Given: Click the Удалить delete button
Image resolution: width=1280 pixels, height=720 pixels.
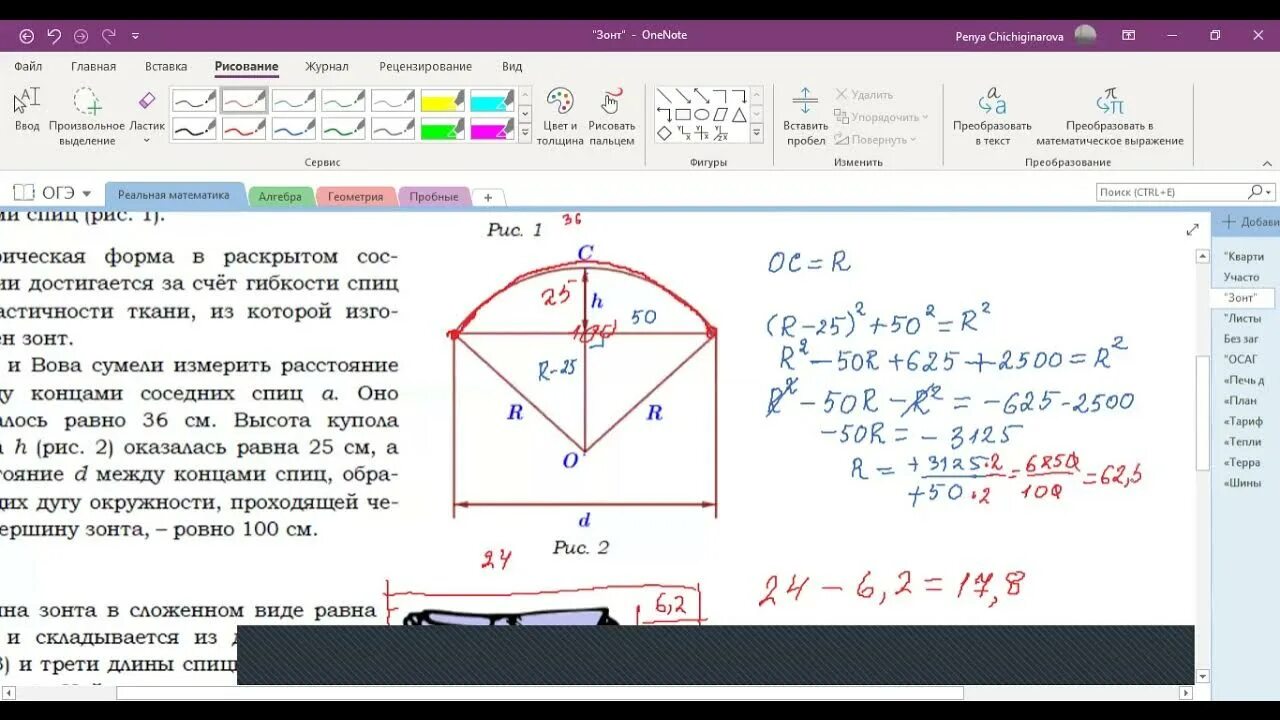Looking at the screenshot, I should (864, 95).
